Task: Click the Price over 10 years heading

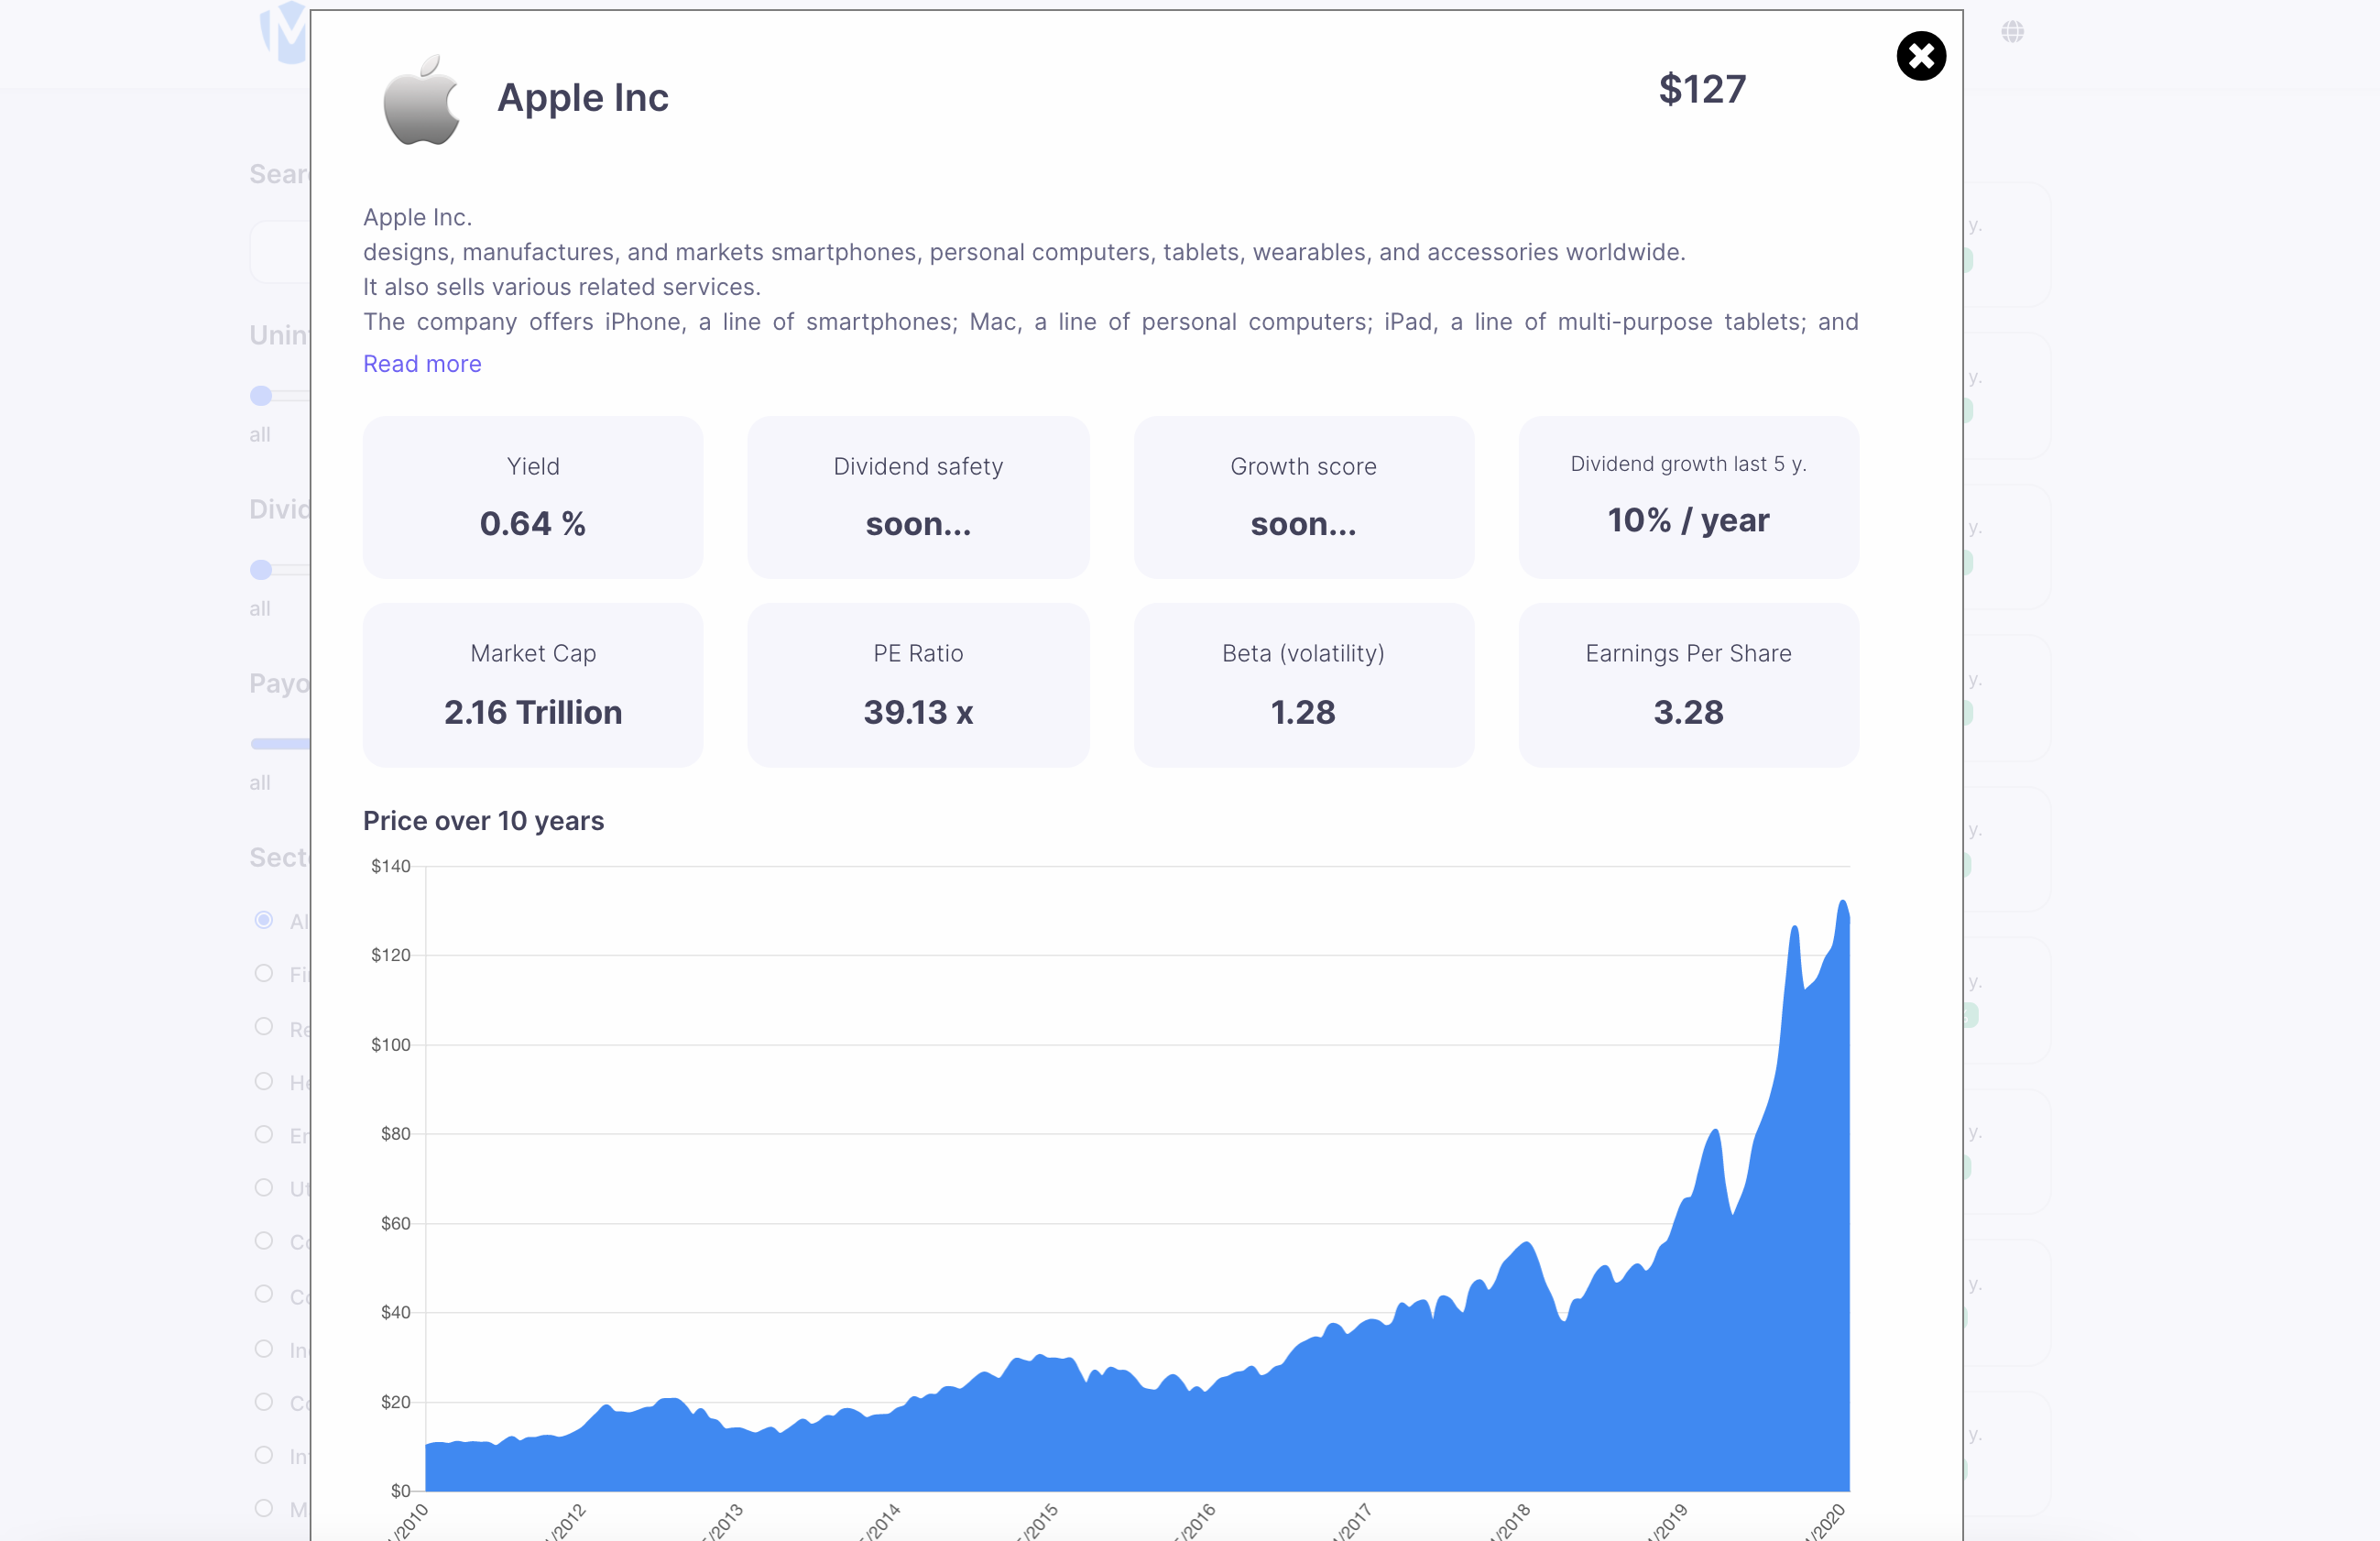Action: click(x=483, y=821)
